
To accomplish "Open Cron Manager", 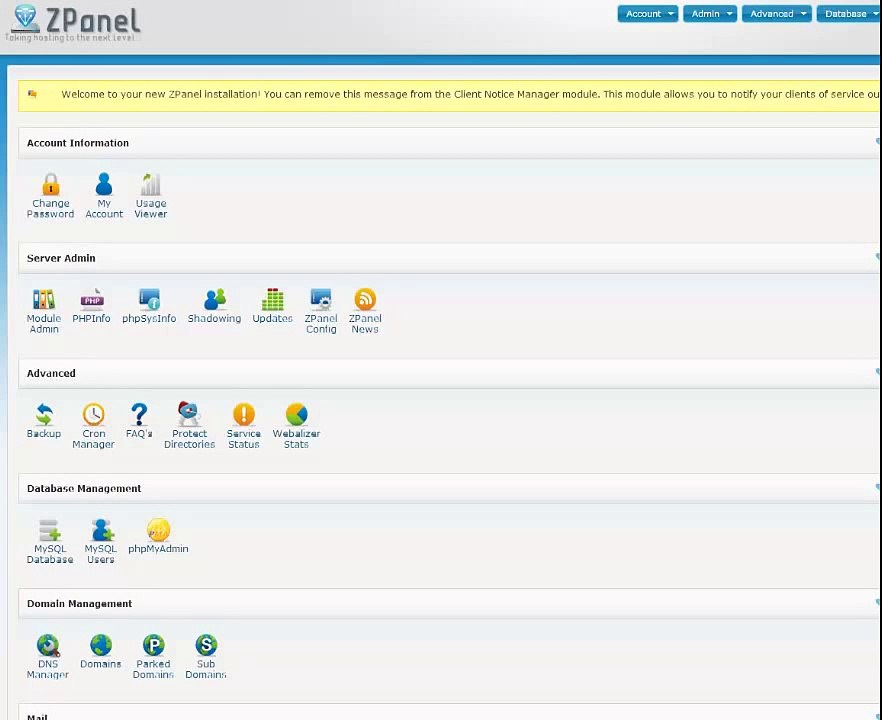I will (93, 426).
